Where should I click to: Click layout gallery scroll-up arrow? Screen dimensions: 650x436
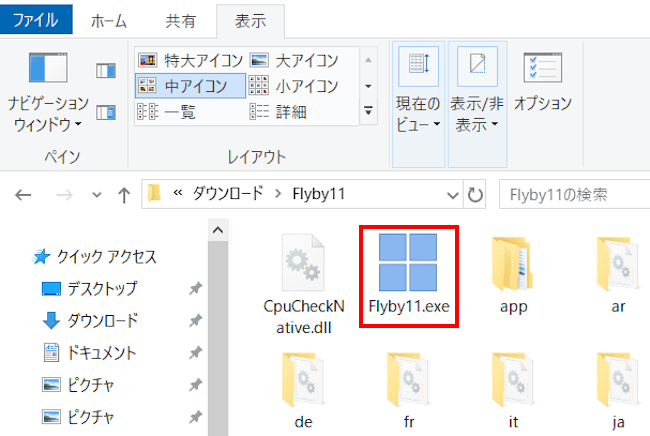pyautogui.click(x=368, y=60)
